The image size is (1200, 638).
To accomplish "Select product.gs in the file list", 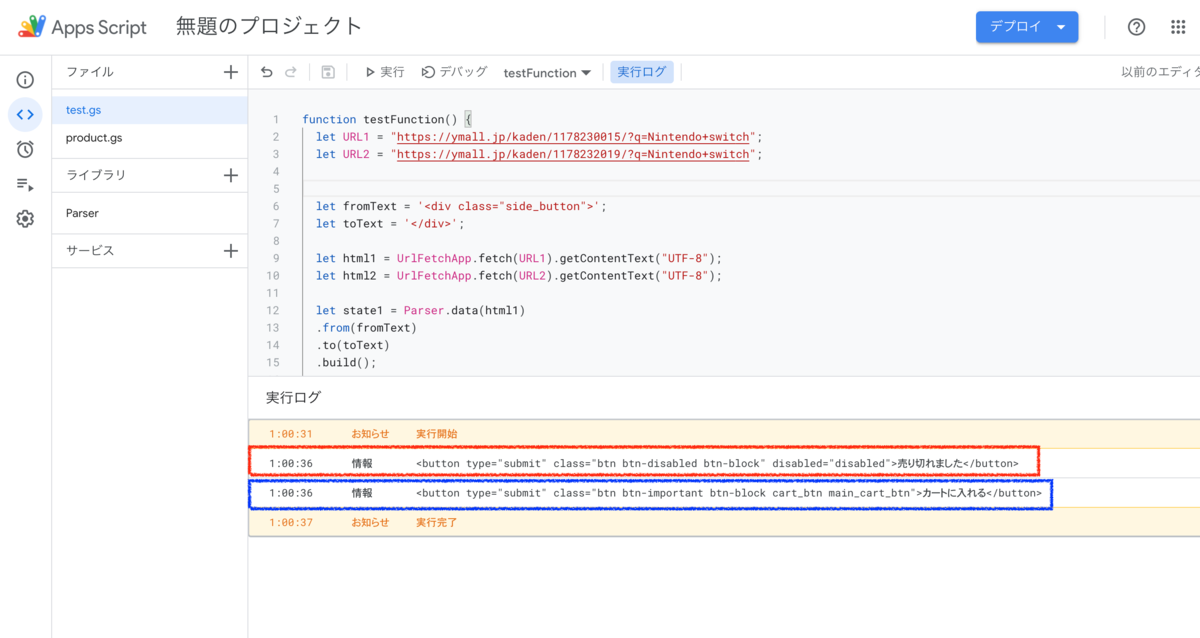I will click(x=150, y=138).
